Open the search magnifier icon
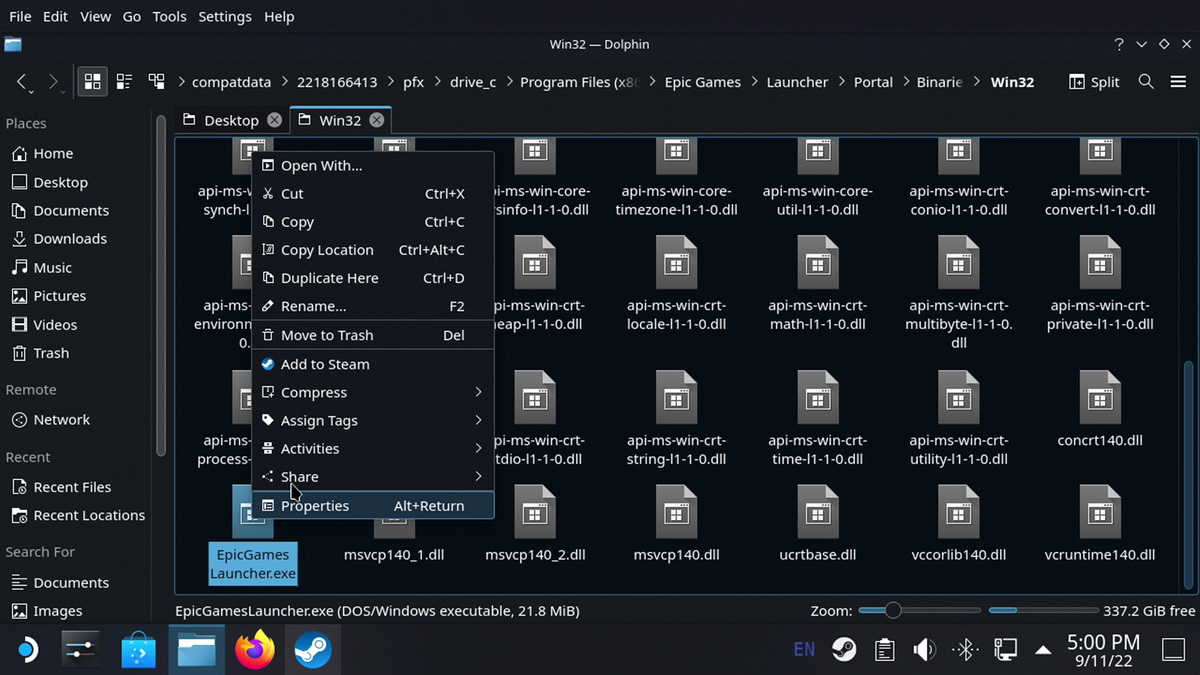 coord(1146,82)
